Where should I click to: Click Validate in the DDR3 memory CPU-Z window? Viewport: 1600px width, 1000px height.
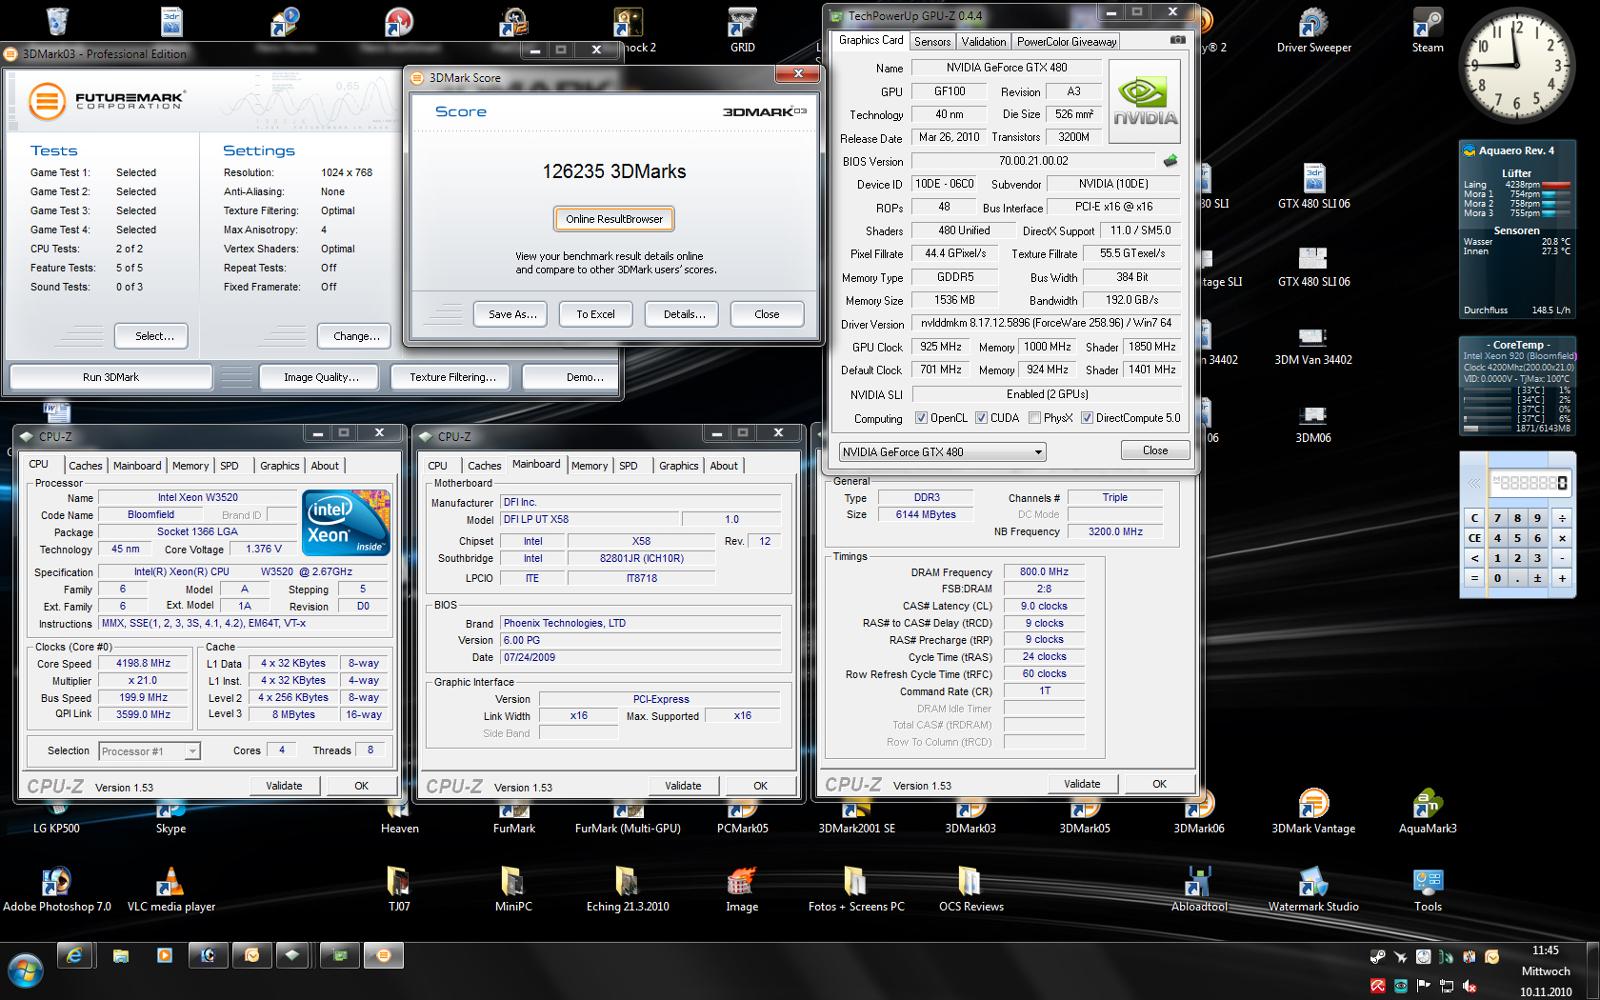point(1082,784)
